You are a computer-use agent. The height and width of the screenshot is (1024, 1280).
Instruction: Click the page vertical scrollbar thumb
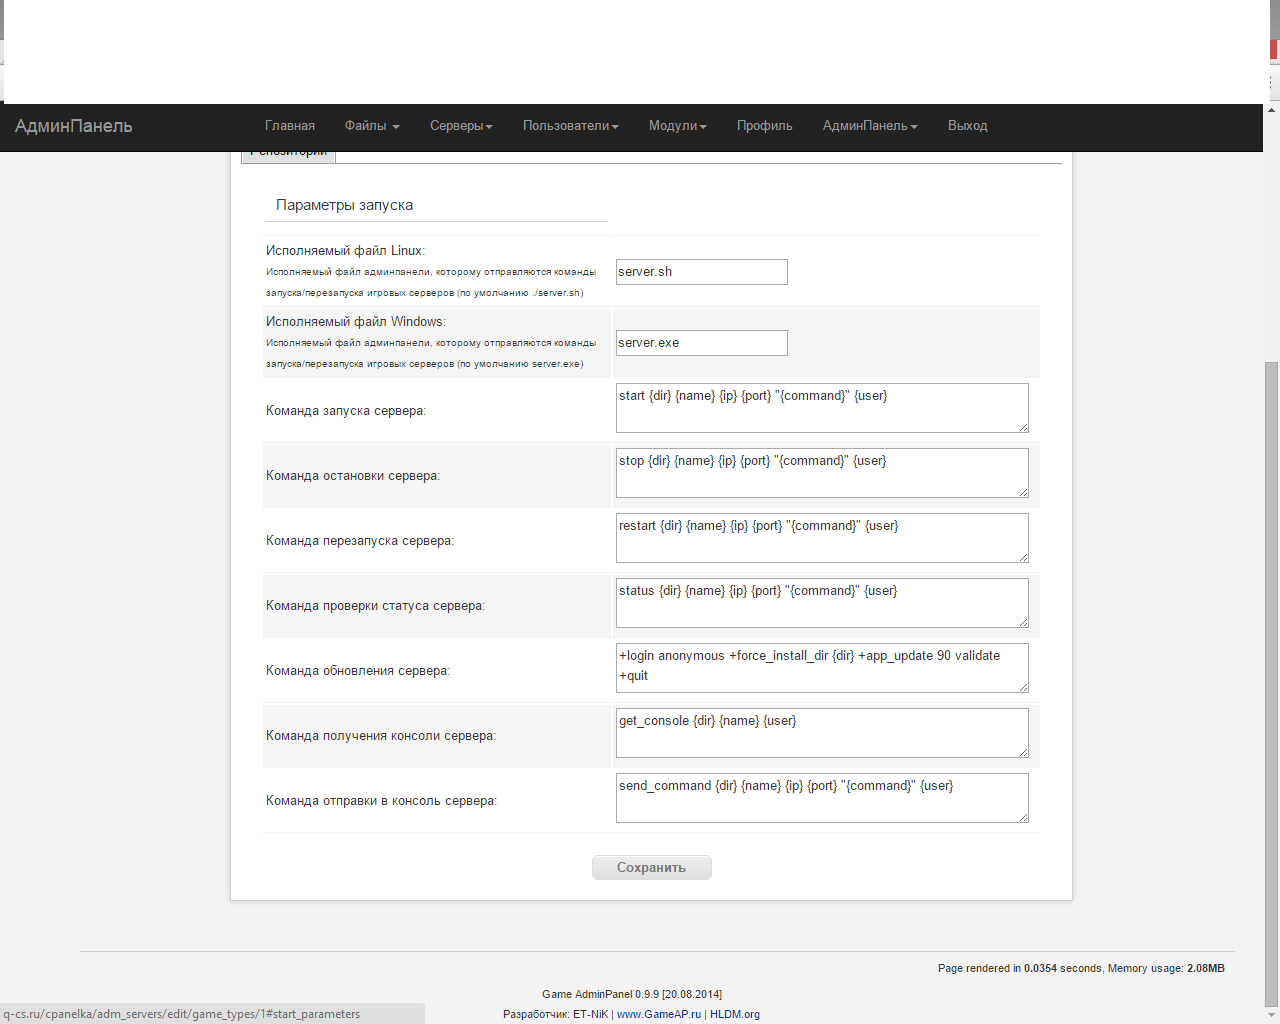point(1271,680)
